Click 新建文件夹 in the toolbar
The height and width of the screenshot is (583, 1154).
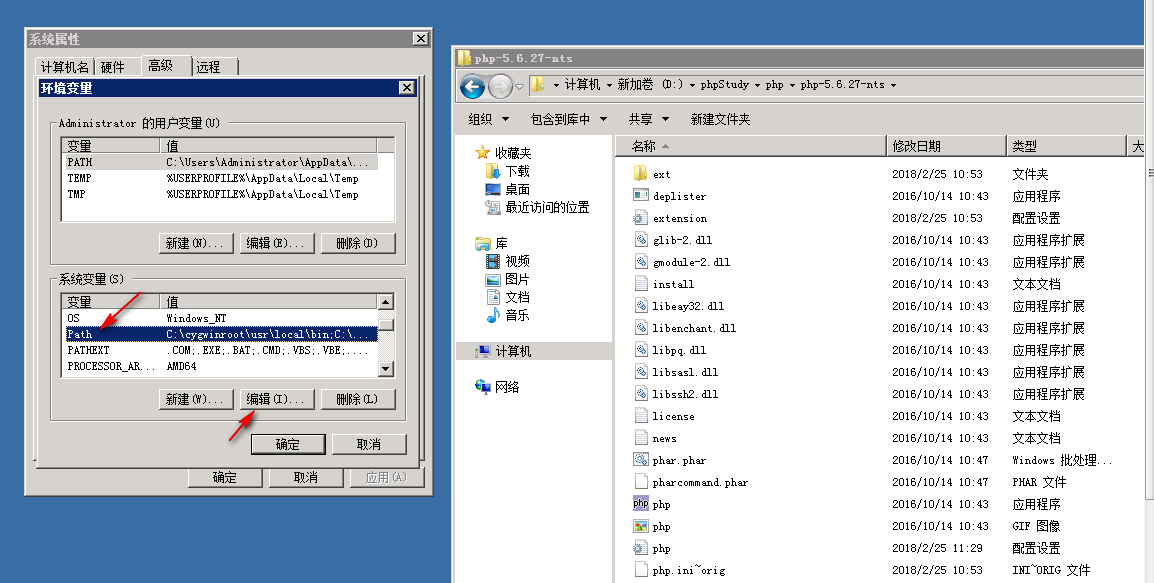(x=721, y=119)
